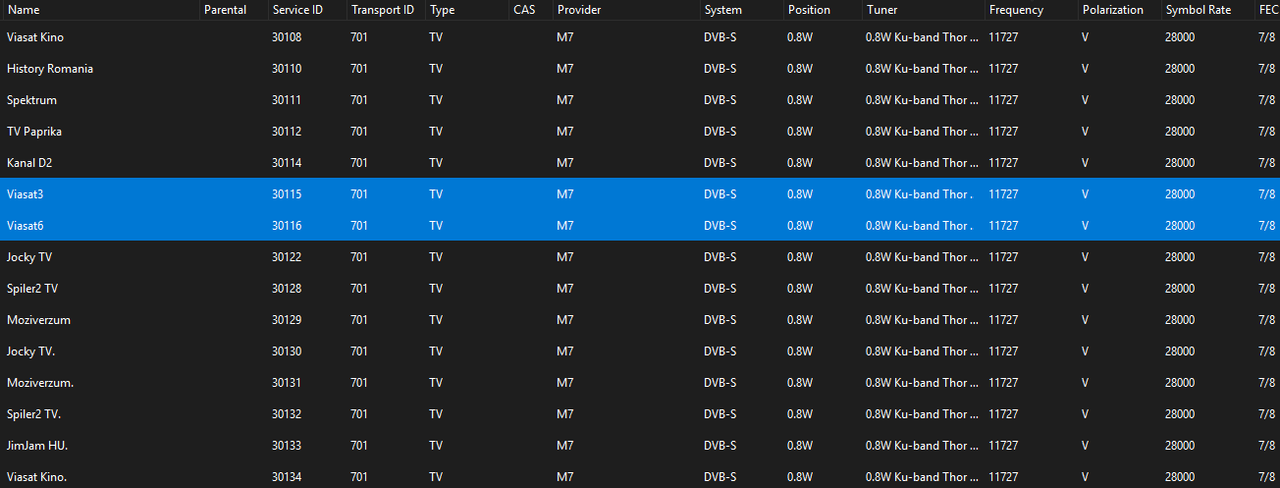Sort by the Name column header
This screenshot has height=488, width=1280.
[98, 10]
